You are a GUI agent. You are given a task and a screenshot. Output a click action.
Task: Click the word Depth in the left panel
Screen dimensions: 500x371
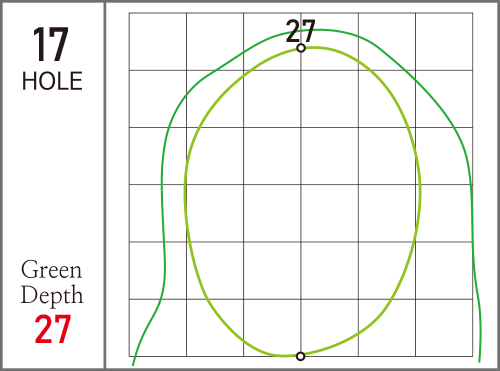[x=52, y=295]
